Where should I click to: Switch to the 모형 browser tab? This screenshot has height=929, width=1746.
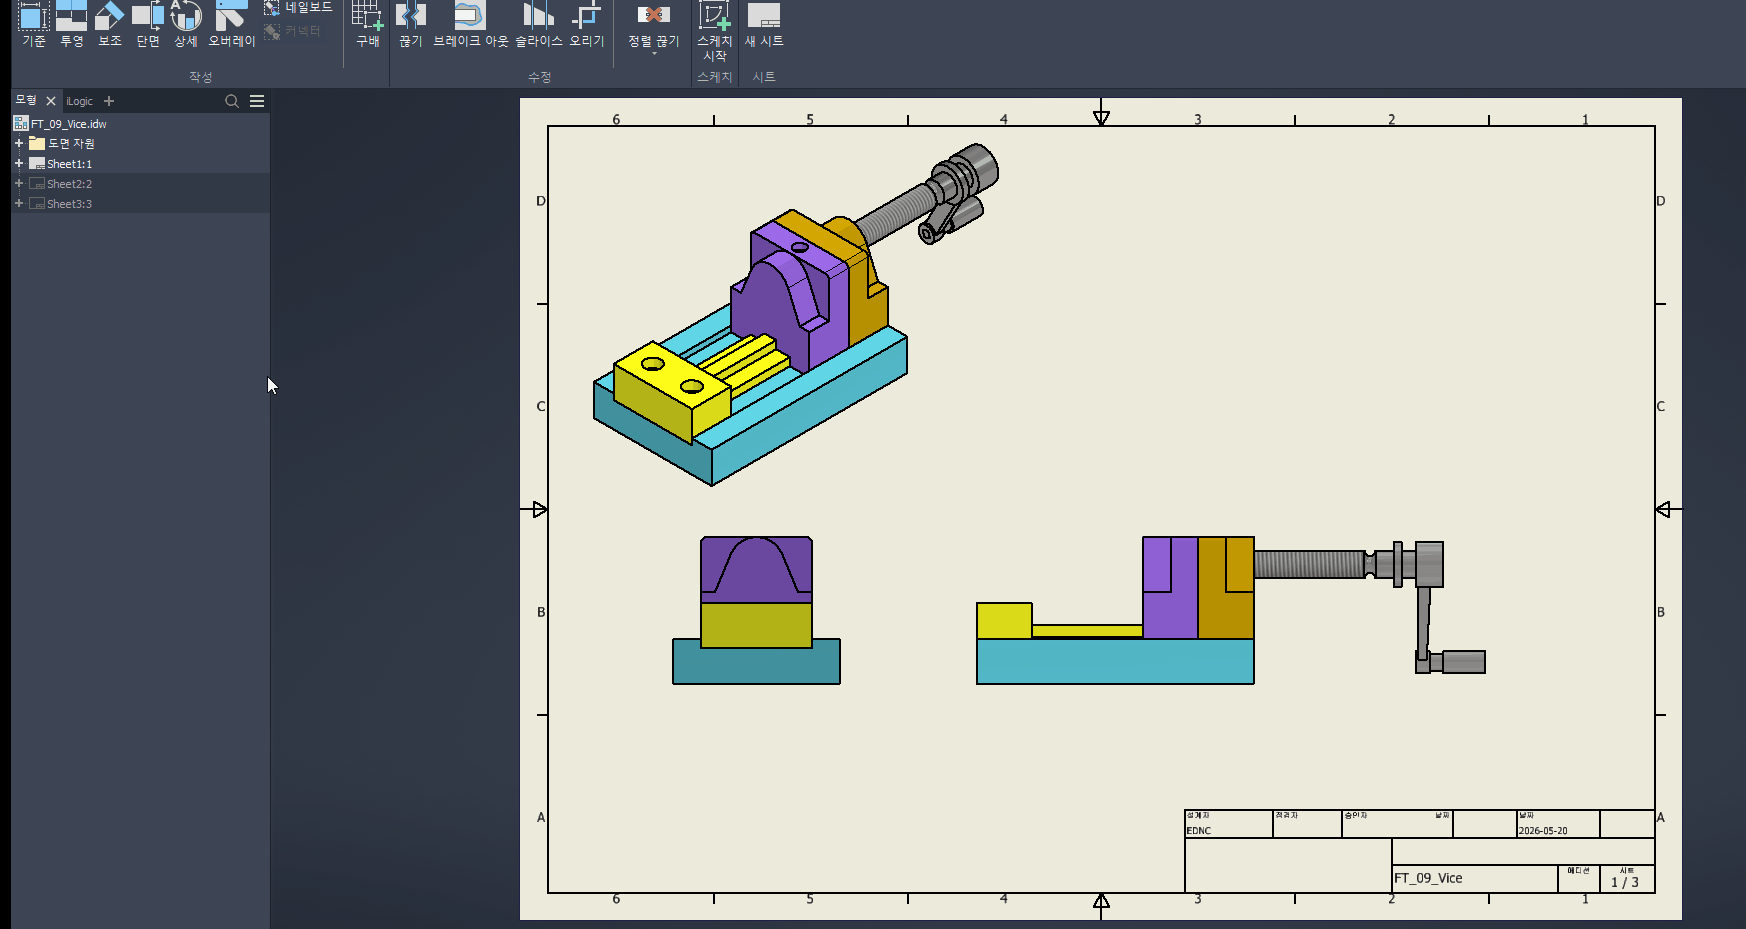click(x=26, y=100)
